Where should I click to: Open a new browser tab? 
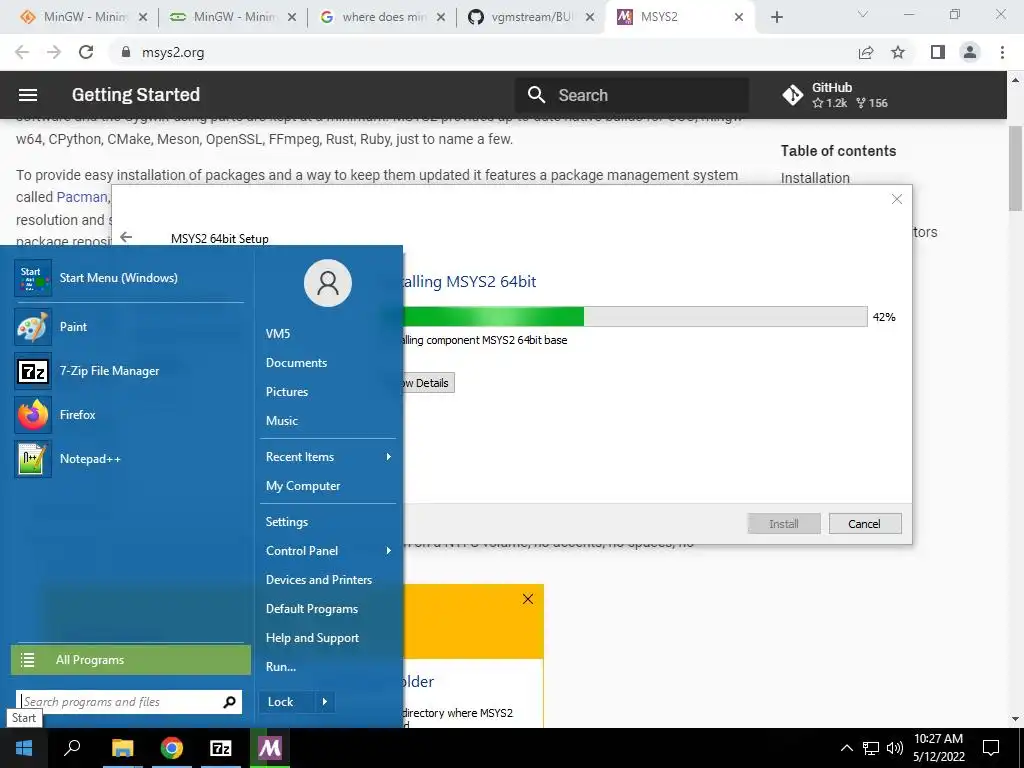coord(776,18)
